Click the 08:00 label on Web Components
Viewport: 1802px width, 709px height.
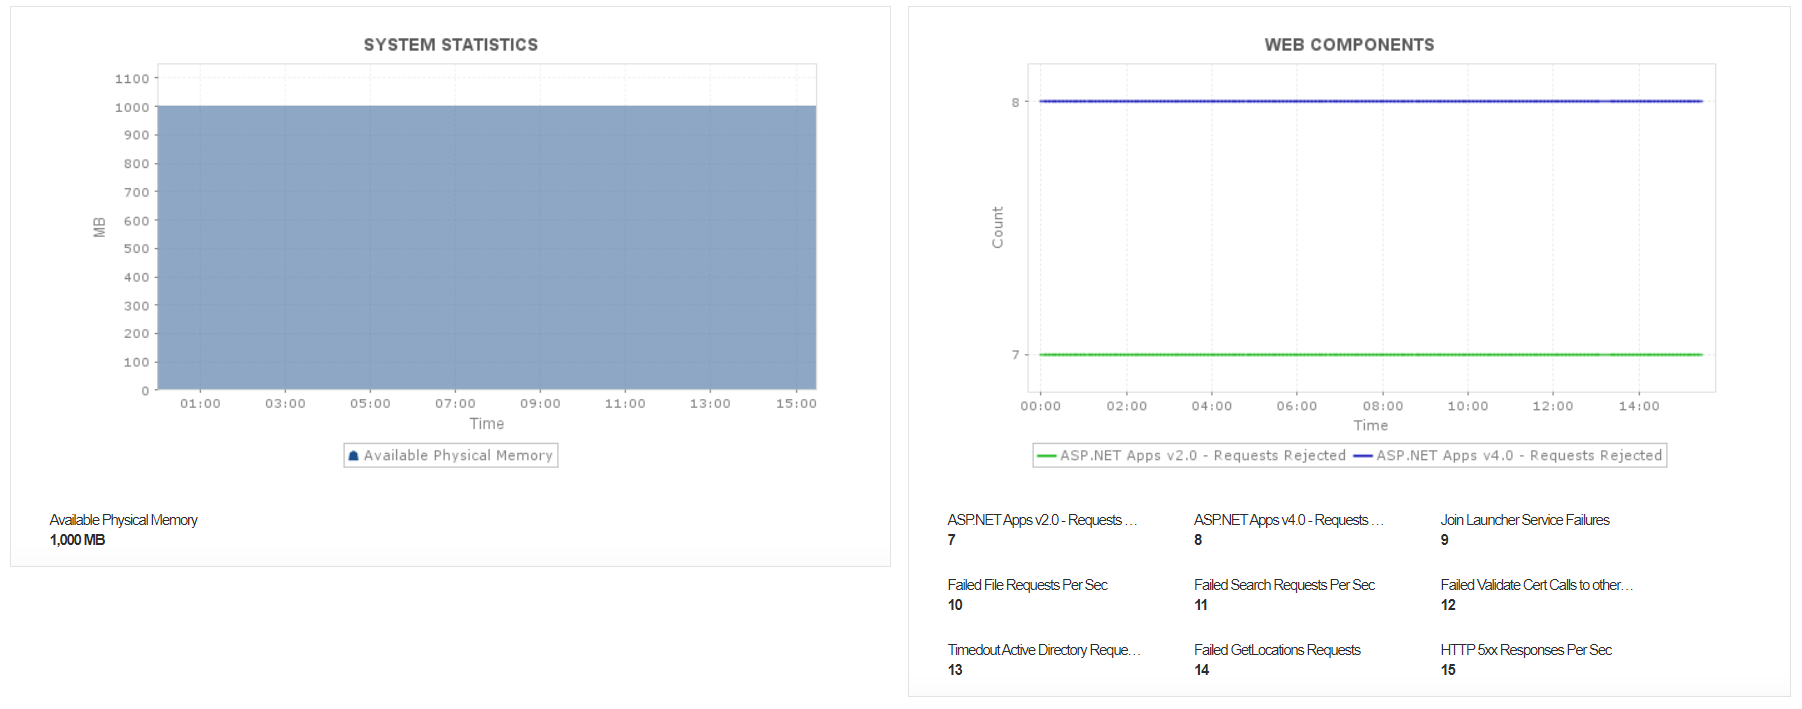click(x=1383, y=406)
